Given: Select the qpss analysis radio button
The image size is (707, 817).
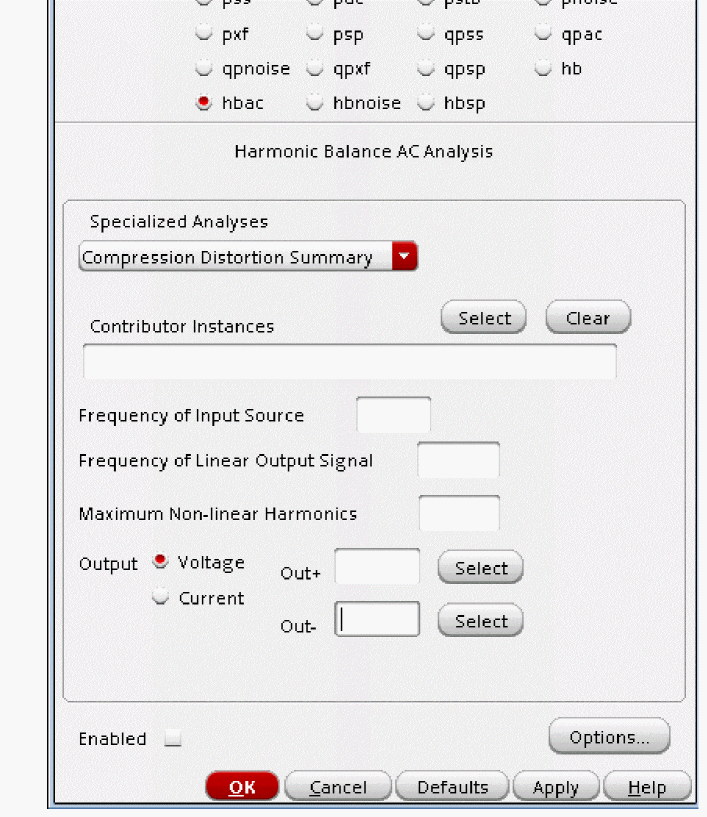Looking at the screenshot, I should [426, 33].
